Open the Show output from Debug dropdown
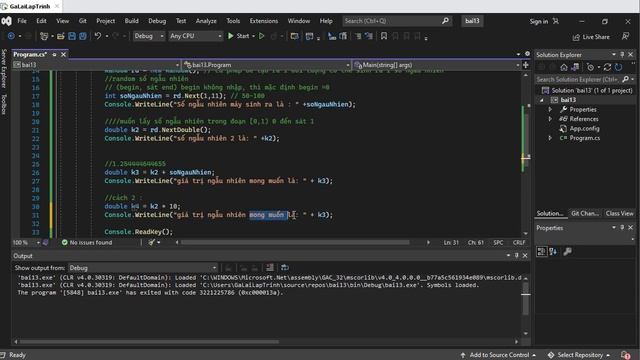The height and width of the screenshot is (360, 640). pos(142,268)
